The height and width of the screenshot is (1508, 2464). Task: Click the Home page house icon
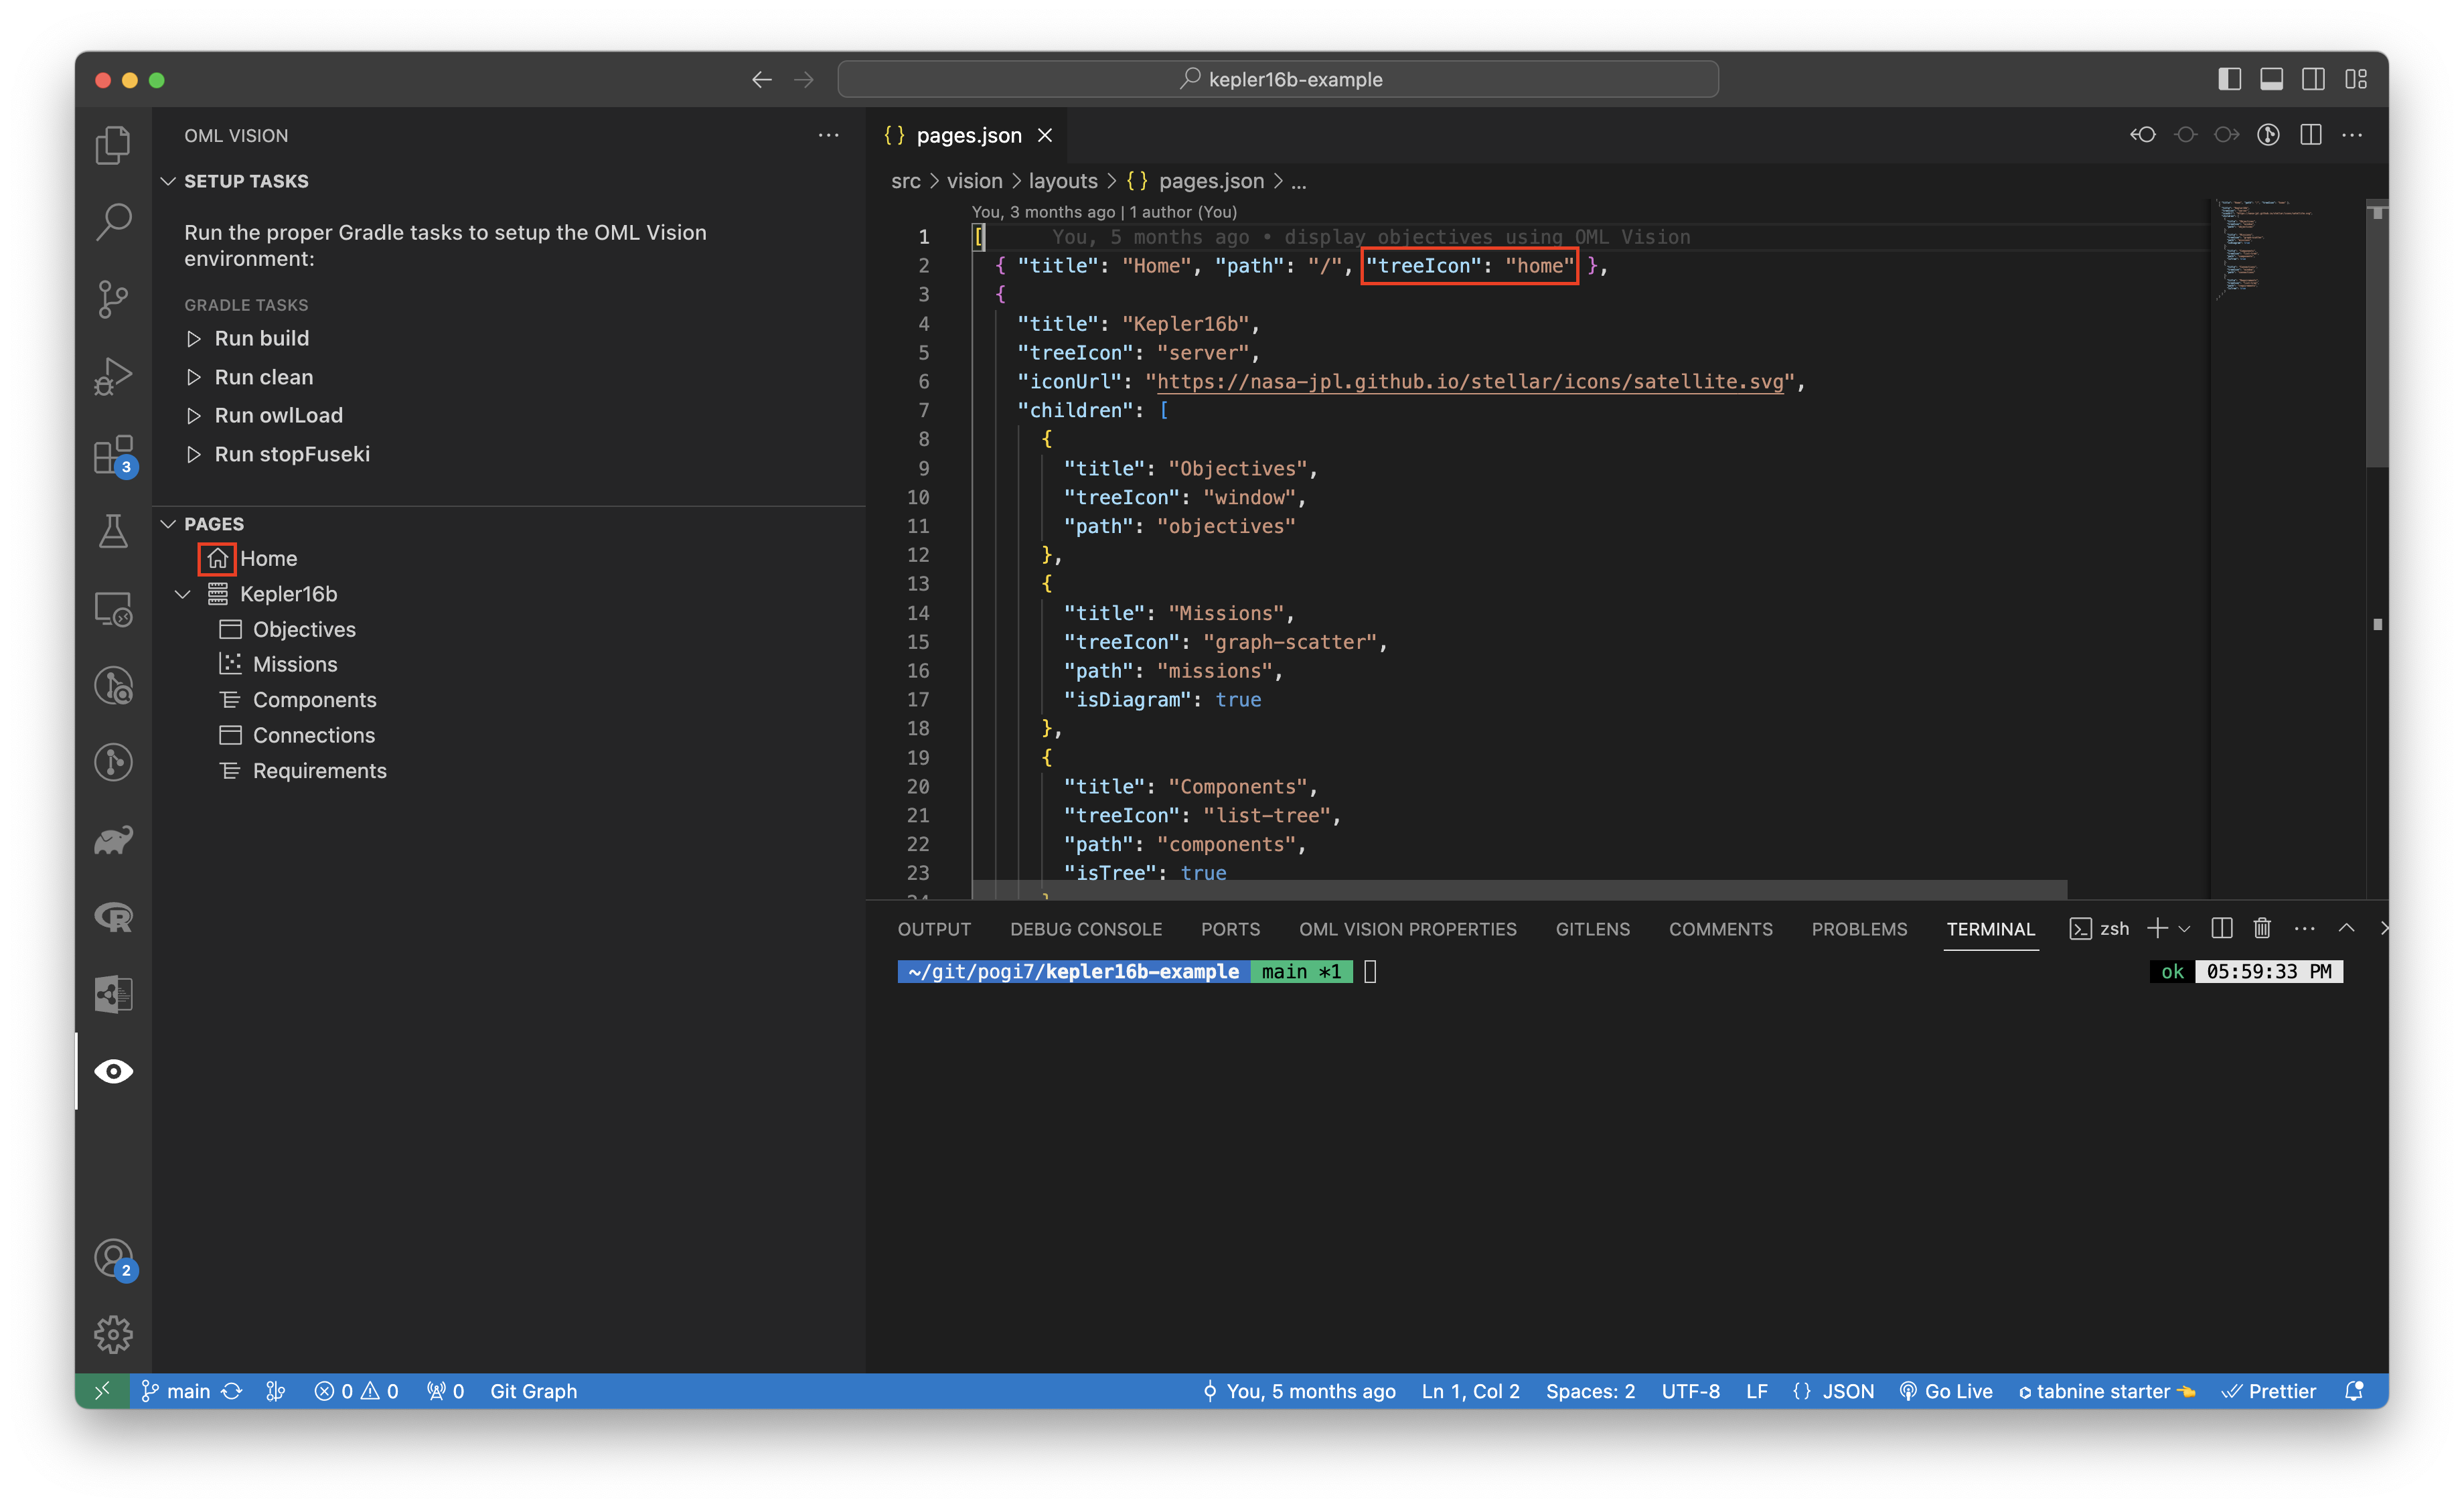(217, 558)
